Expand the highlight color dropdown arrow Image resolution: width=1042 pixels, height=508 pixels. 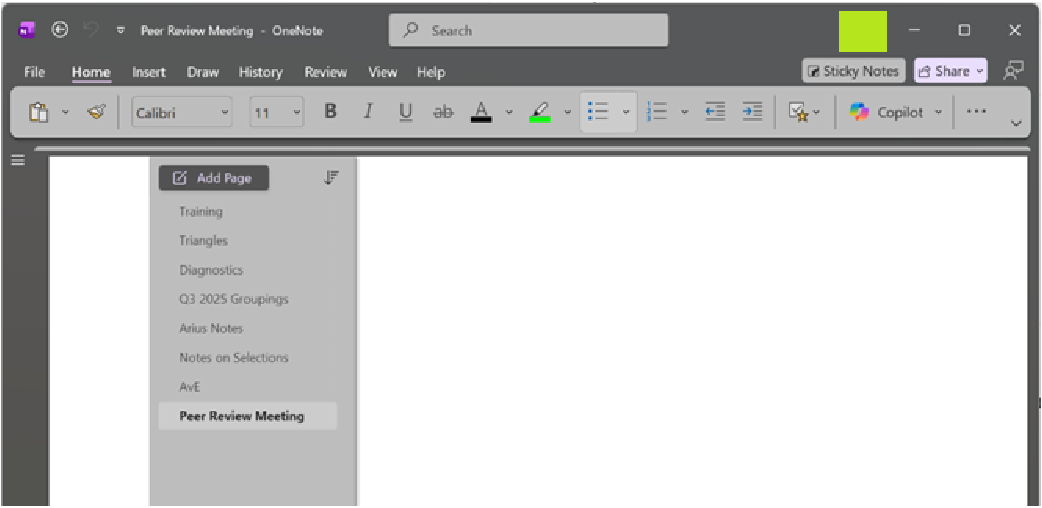[x=567, y=112]
